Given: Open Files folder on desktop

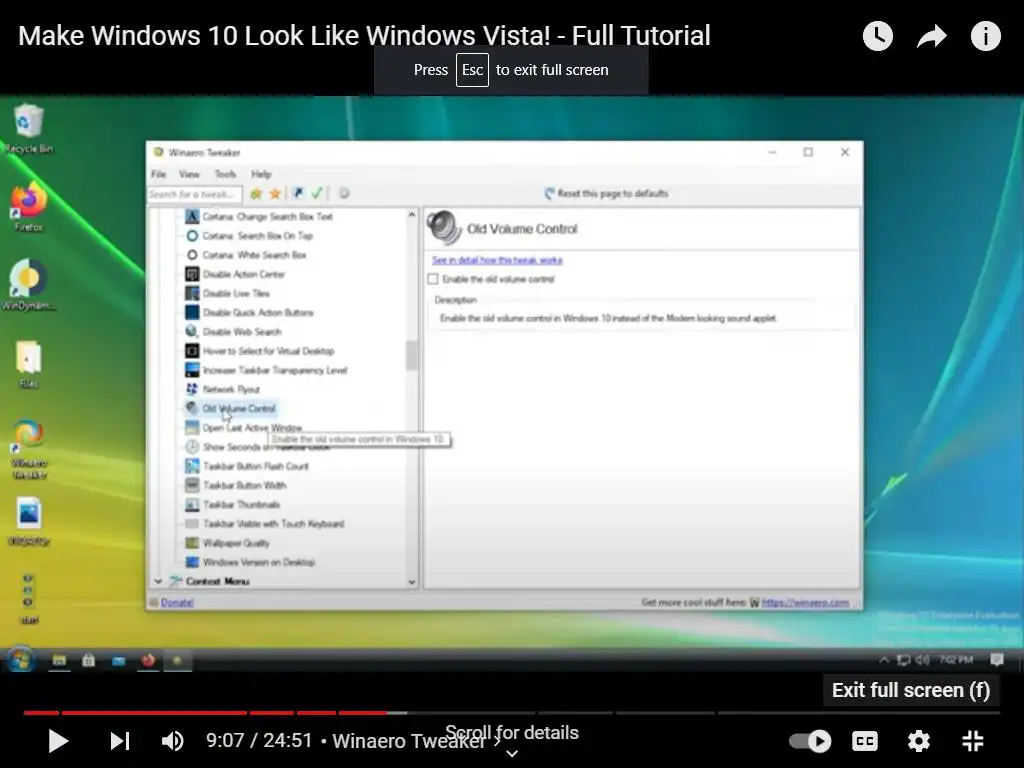Looking at the screenshot, I should pos(28,364).
